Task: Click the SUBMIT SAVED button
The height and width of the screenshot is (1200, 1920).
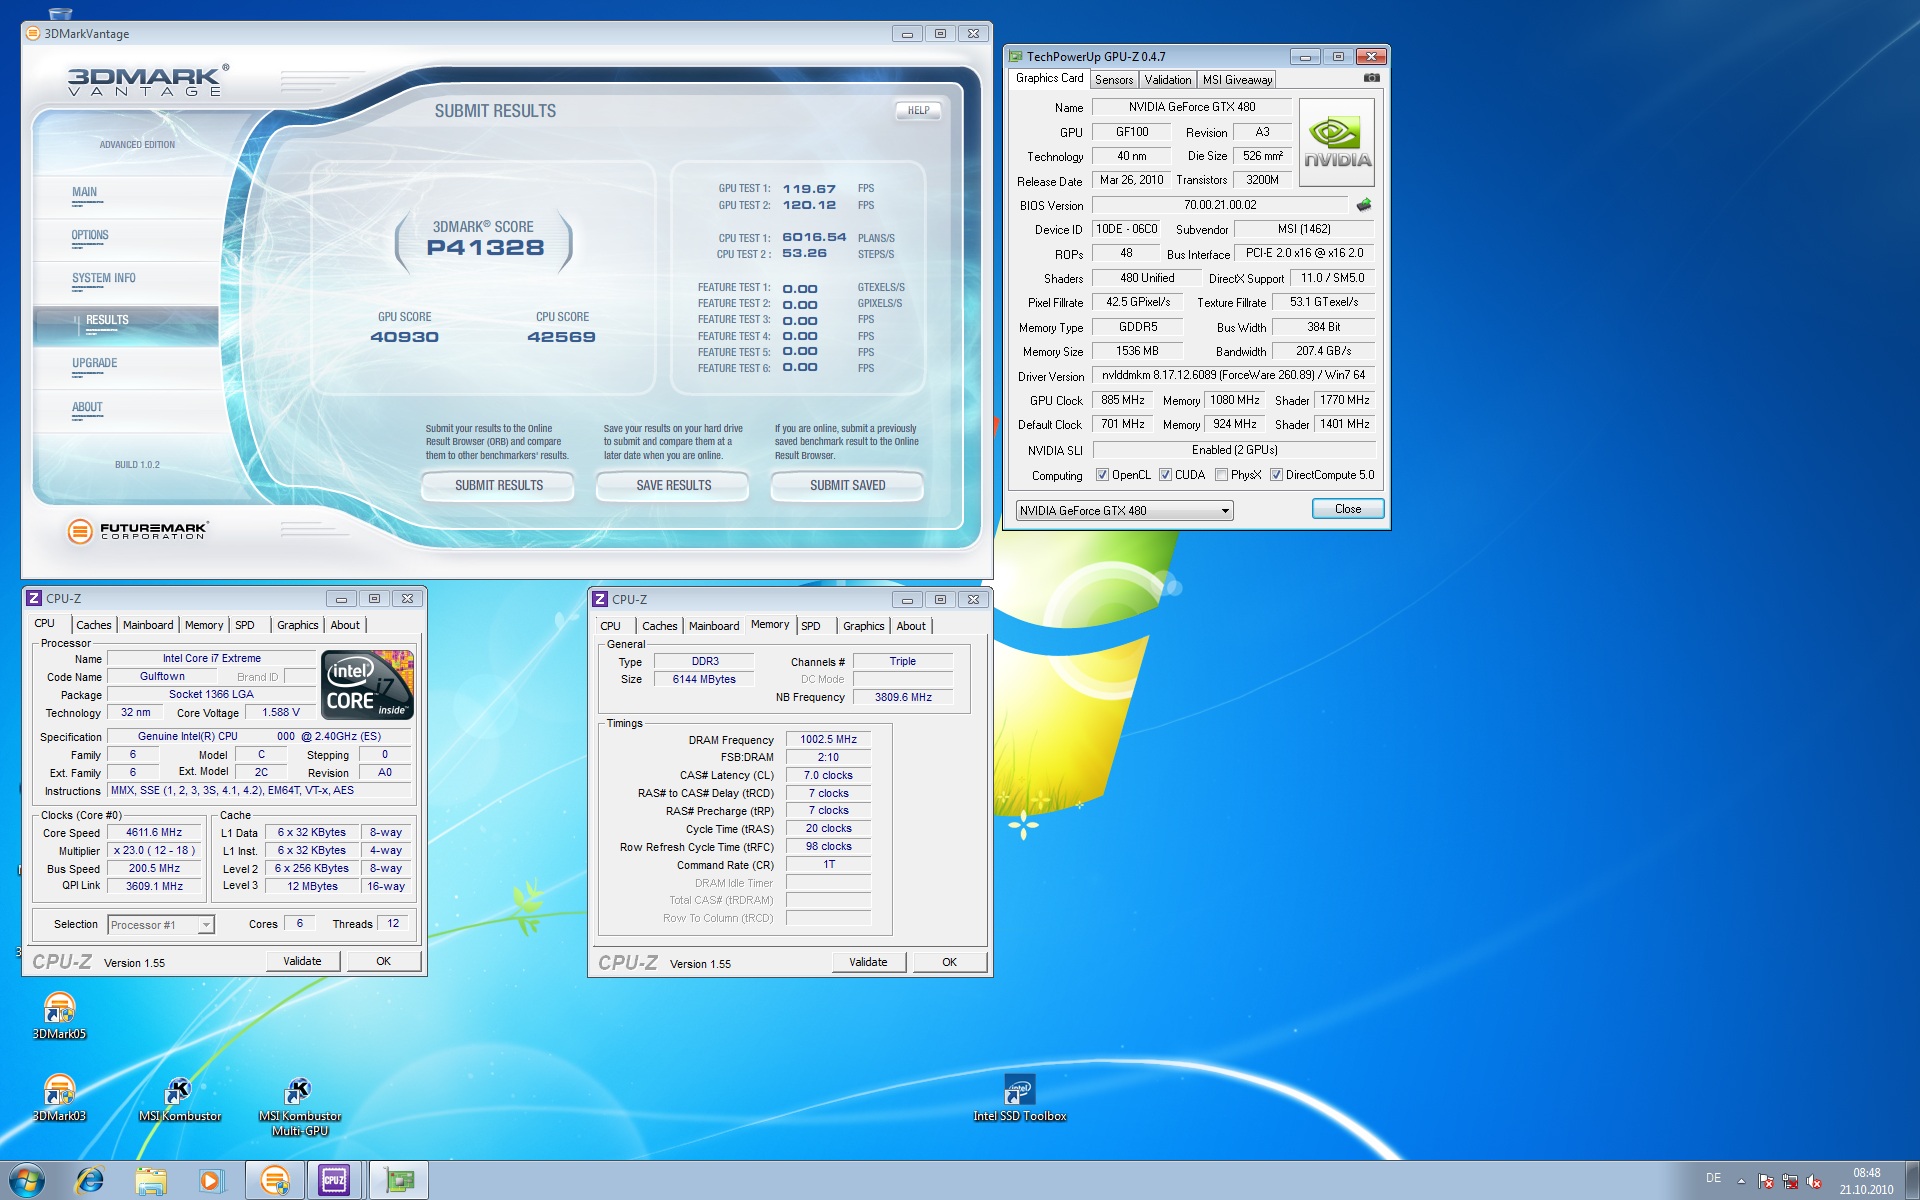Action: 848,486
